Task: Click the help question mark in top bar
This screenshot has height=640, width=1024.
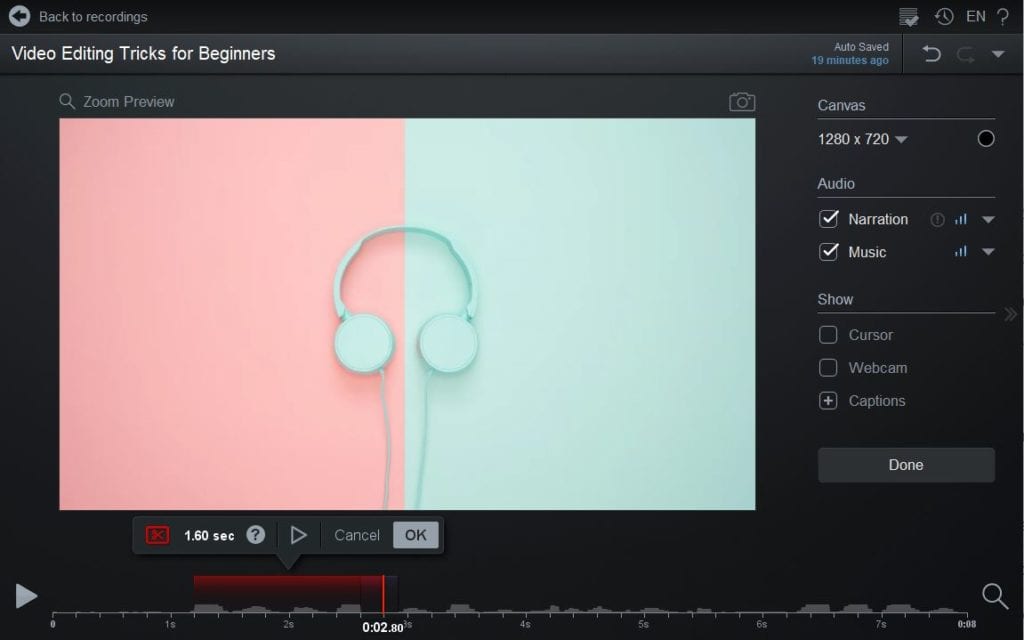Action: click(x=1002, y=16)
